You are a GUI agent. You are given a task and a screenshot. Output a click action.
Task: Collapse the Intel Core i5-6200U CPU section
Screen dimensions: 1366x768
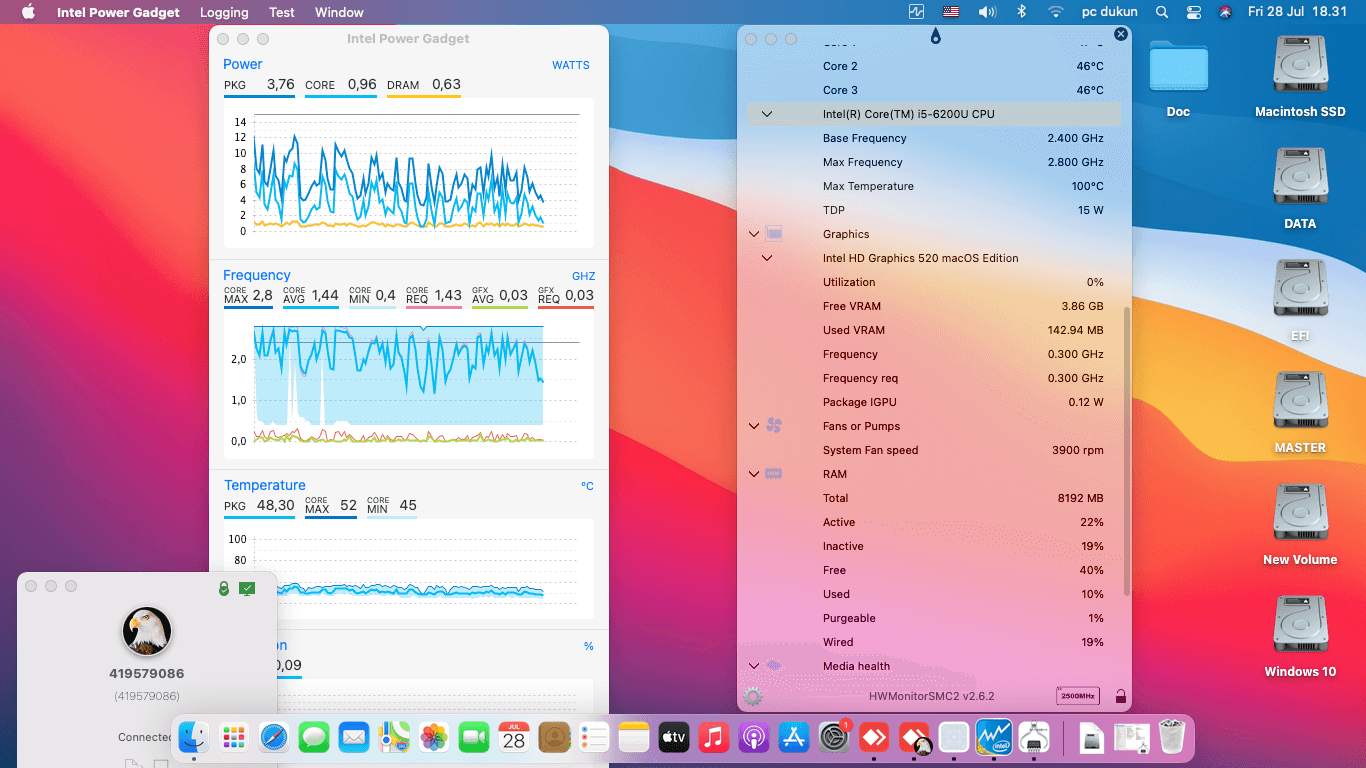(x=767, y=114)
